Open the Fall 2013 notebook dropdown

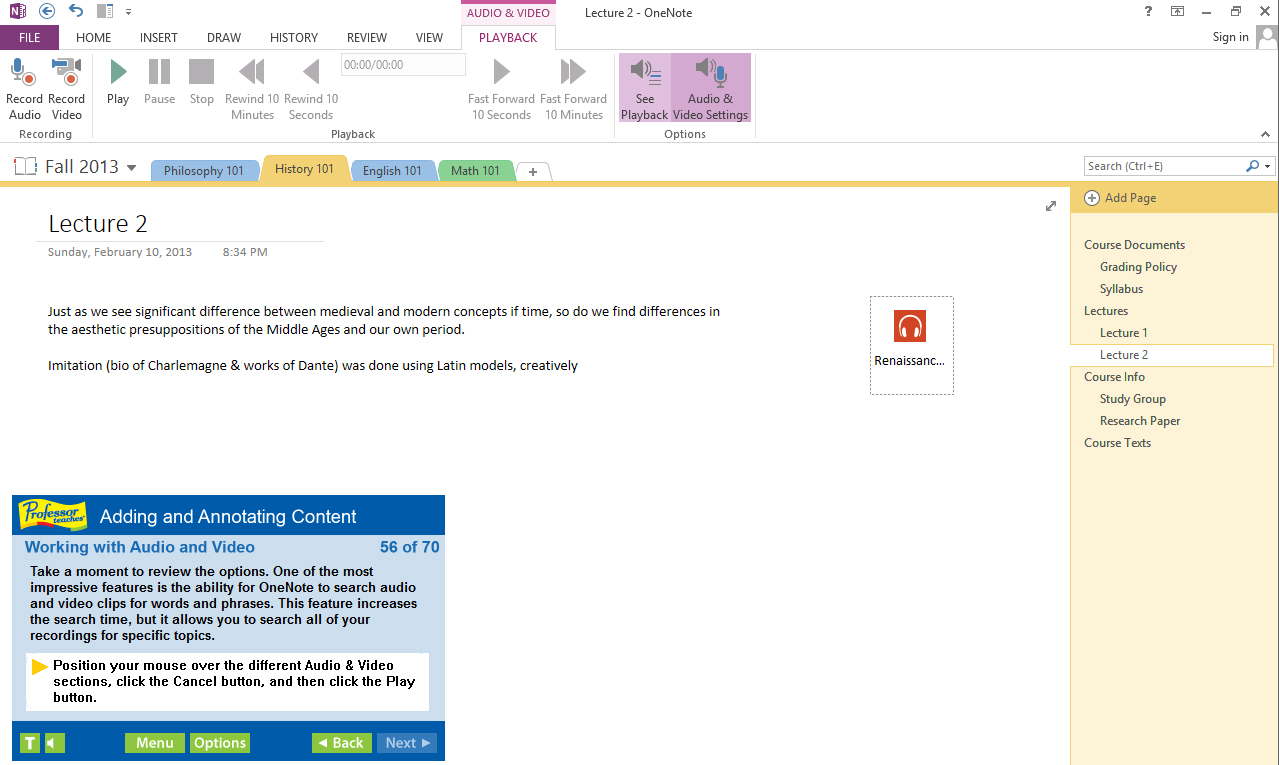[131, 167]
